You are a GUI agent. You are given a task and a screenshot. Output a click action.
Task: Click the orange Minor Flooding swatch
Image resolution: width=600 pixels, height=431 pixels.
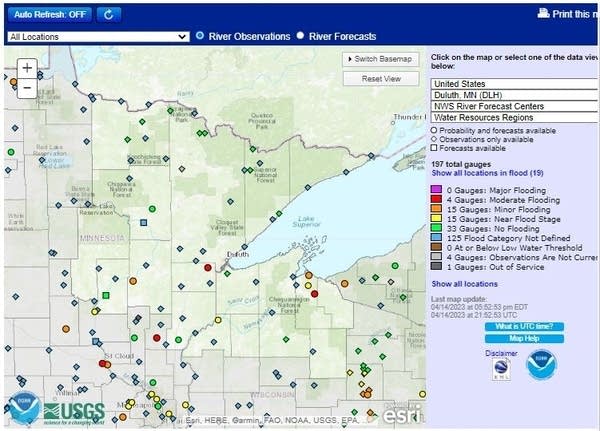tap(436, 209)
